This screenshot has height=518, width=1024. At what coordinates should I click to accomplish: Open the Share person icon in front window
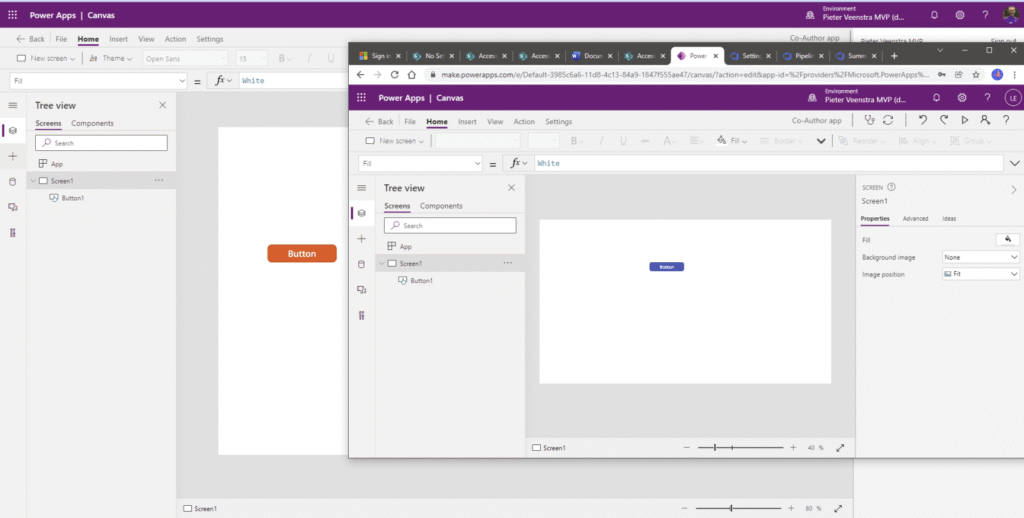tap(985, 120)
